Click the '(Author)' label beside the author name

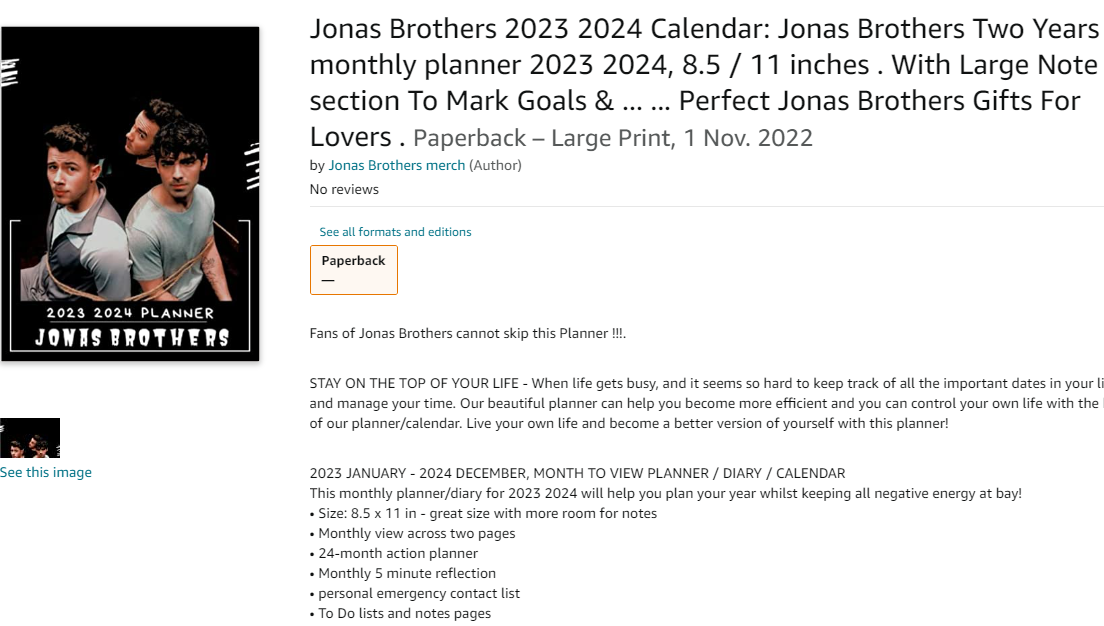tap(495, 165)
